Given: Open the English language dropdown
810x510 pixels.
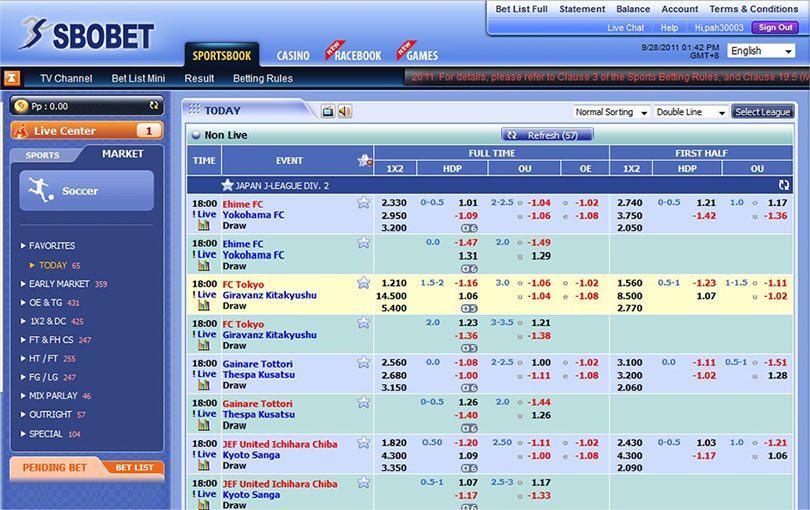Looking at the screenshot, I should pyautogui.click(x=761, y=51).
